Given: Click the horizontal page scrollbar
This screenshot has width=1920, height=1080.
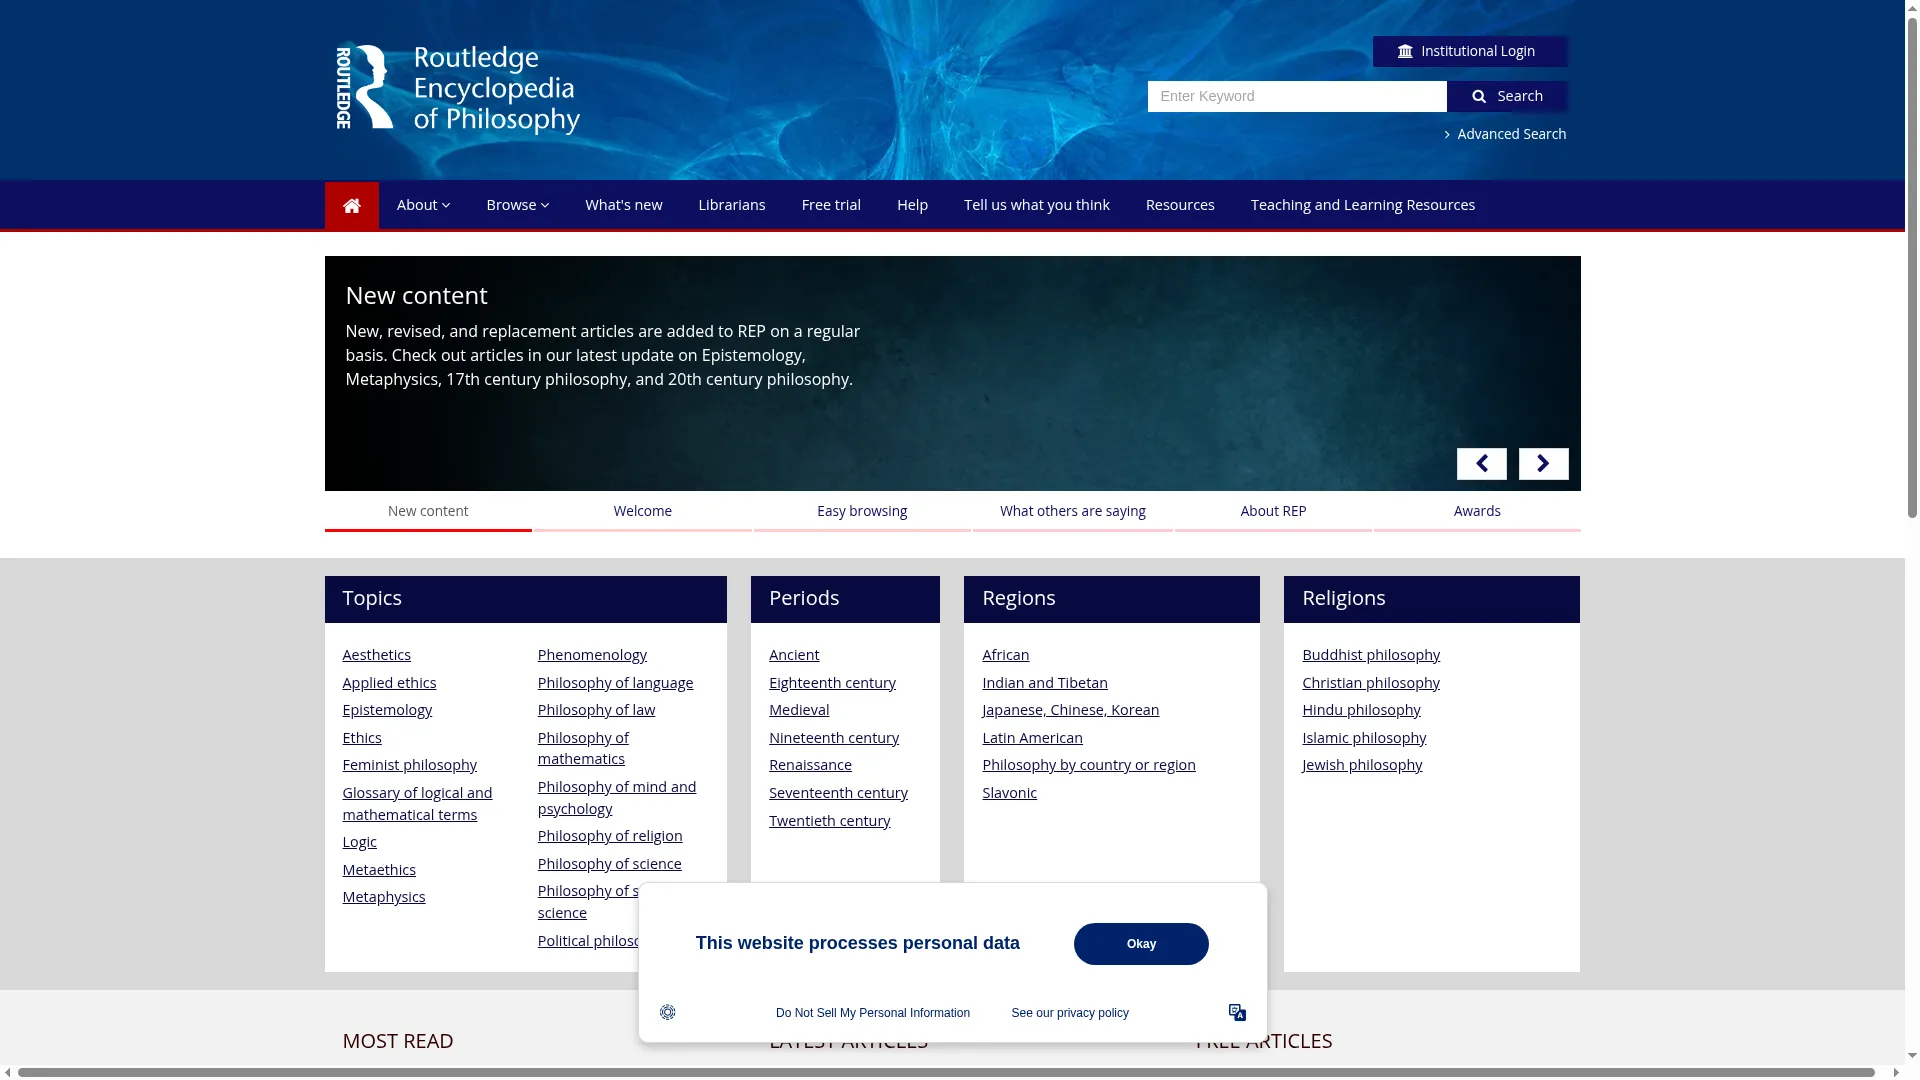Looking at the screenshot, I should (x=945, y=1073).
